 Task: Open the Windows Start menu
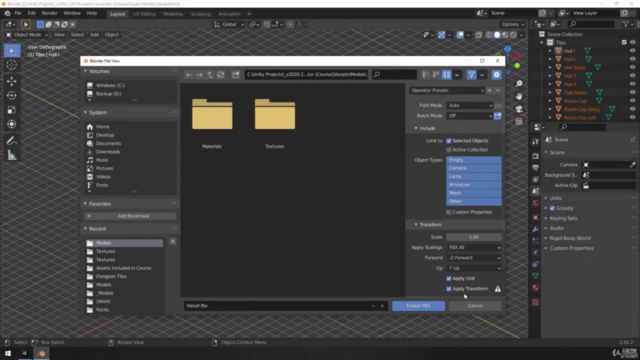8,353
